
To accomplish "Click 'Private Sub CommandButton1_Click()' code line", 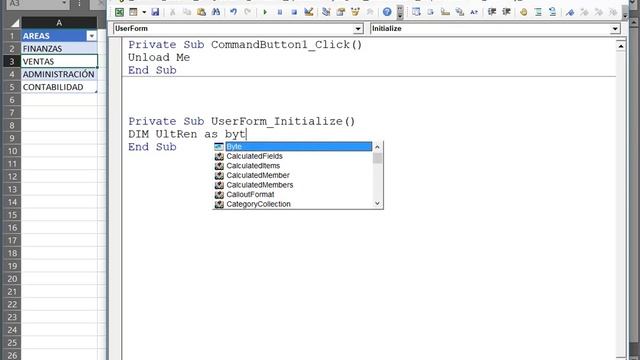I will tap(245, 45).
